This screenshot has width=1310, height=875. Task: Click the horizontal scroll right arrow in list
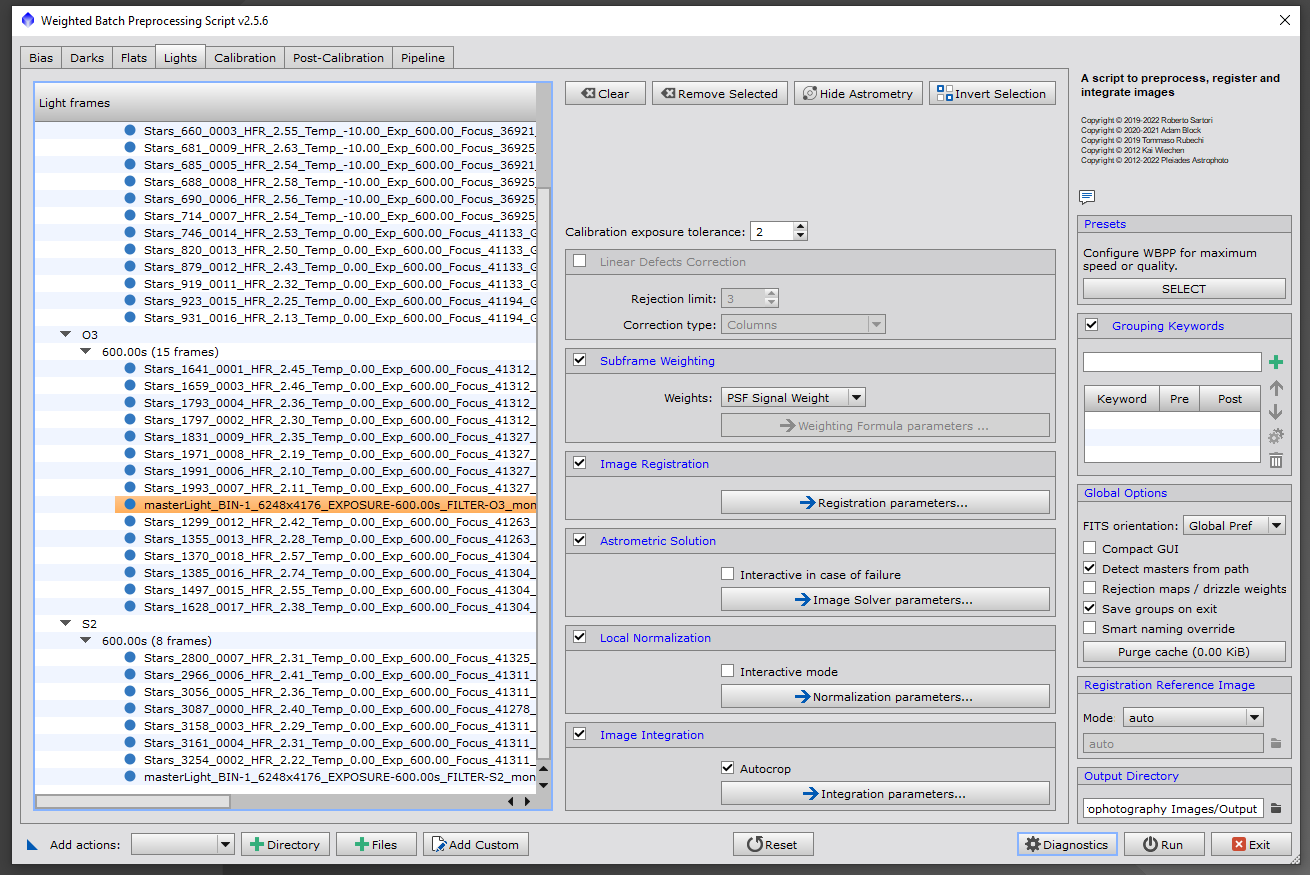527,801
